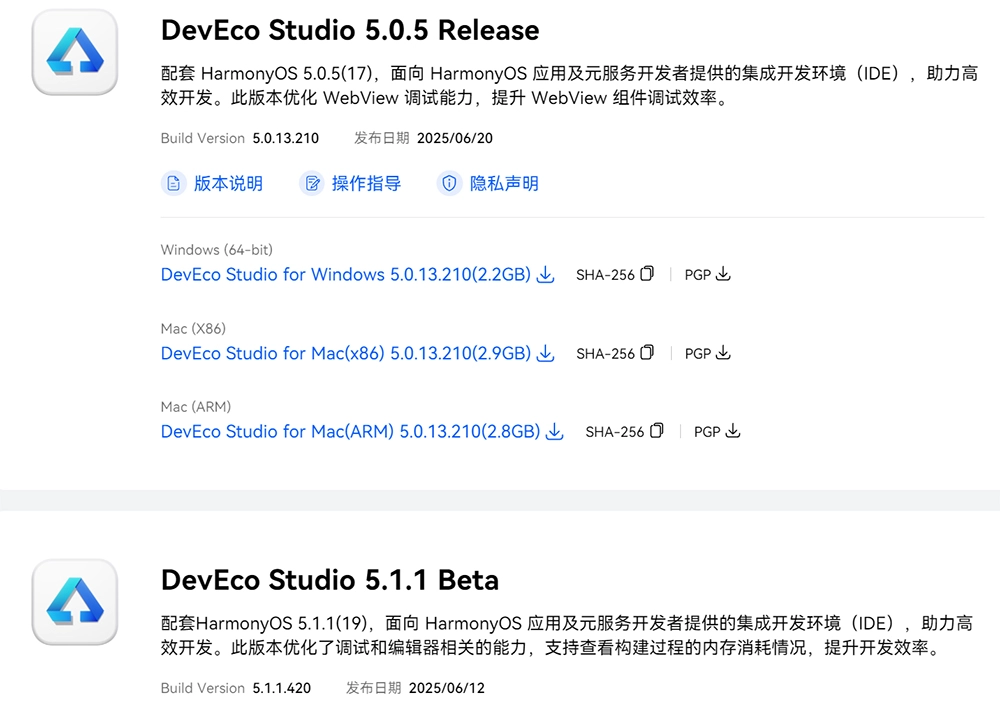1000x716 pixels.
Task: Click SHA-256 label in the Windows row
Action: [x=605, y=275]
